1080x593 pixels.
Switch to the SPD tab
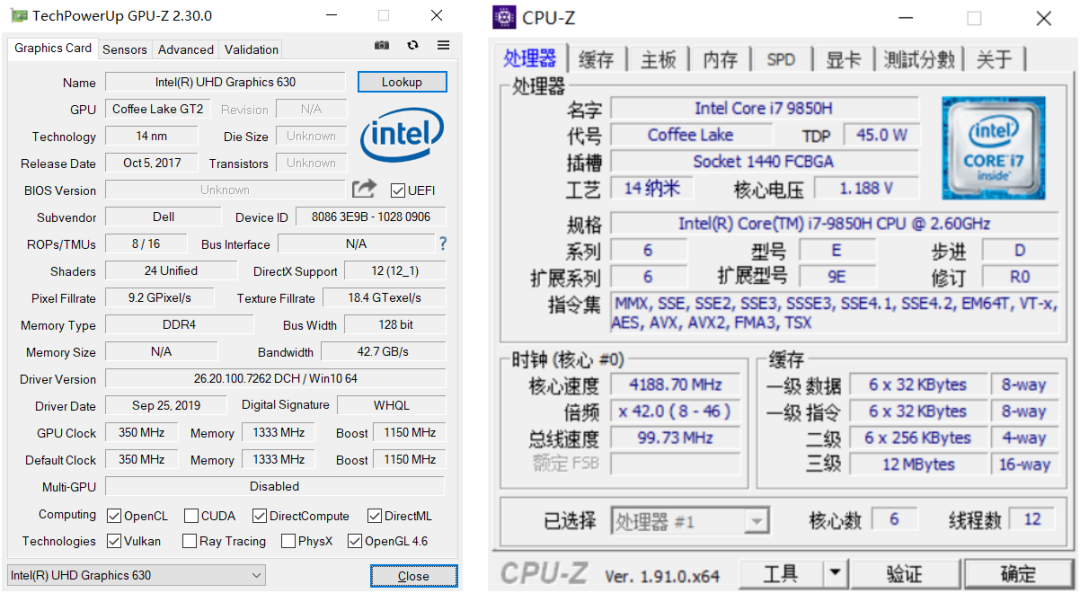781,60
